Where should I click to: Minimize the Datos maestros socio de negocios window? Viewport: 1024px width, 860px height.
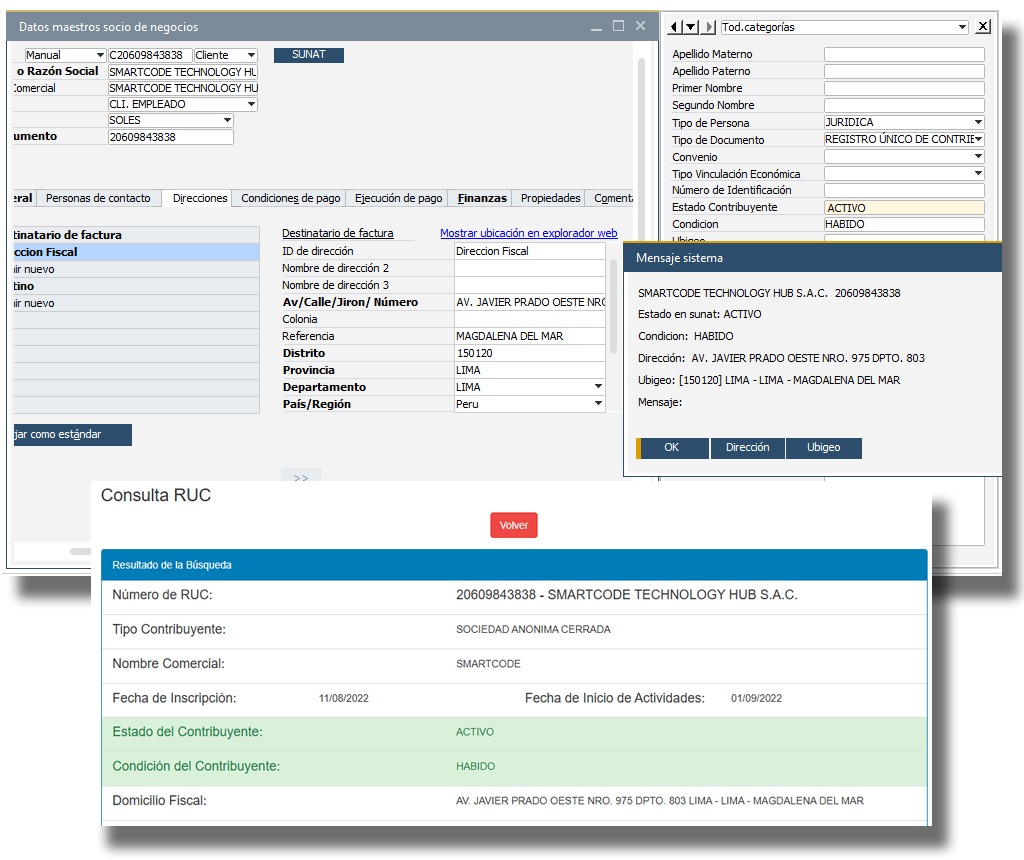pyautogui.click(x=597, y=26)
